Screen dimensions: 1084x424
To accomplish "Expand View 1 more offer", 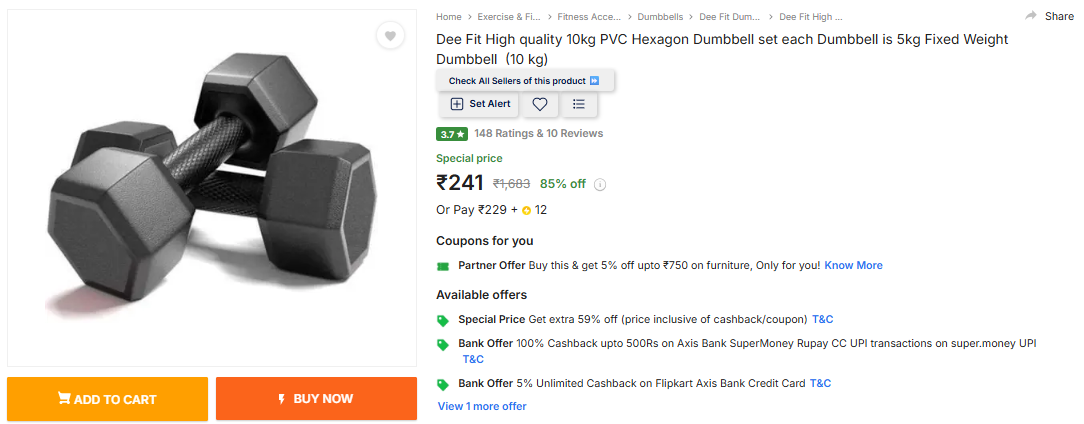I will (482, 406).
